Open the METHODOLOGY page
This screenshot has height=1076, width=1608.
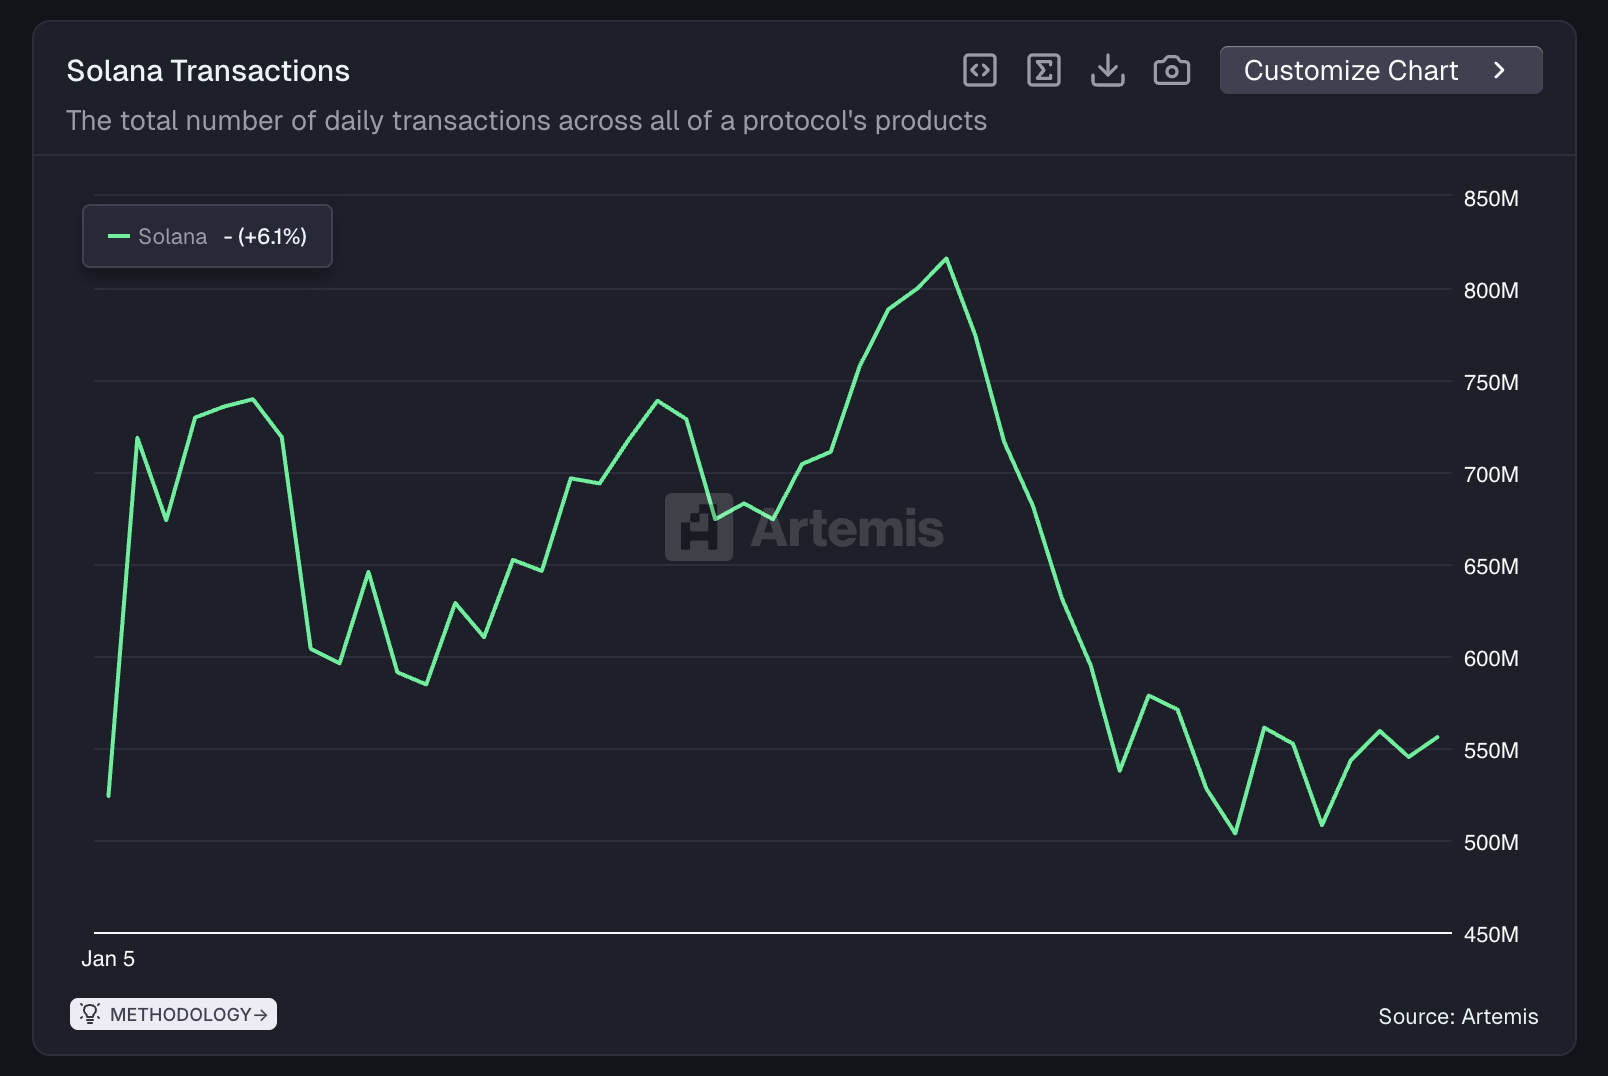coord(173,1013)
